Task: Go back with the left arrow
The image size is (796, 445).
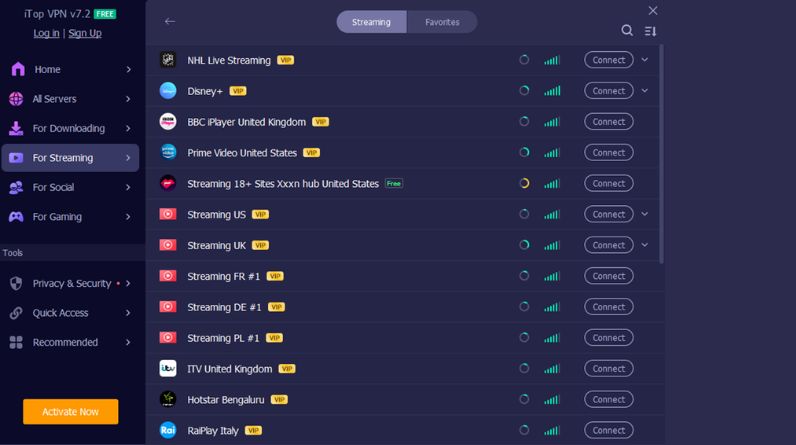Action: point(170,21)
